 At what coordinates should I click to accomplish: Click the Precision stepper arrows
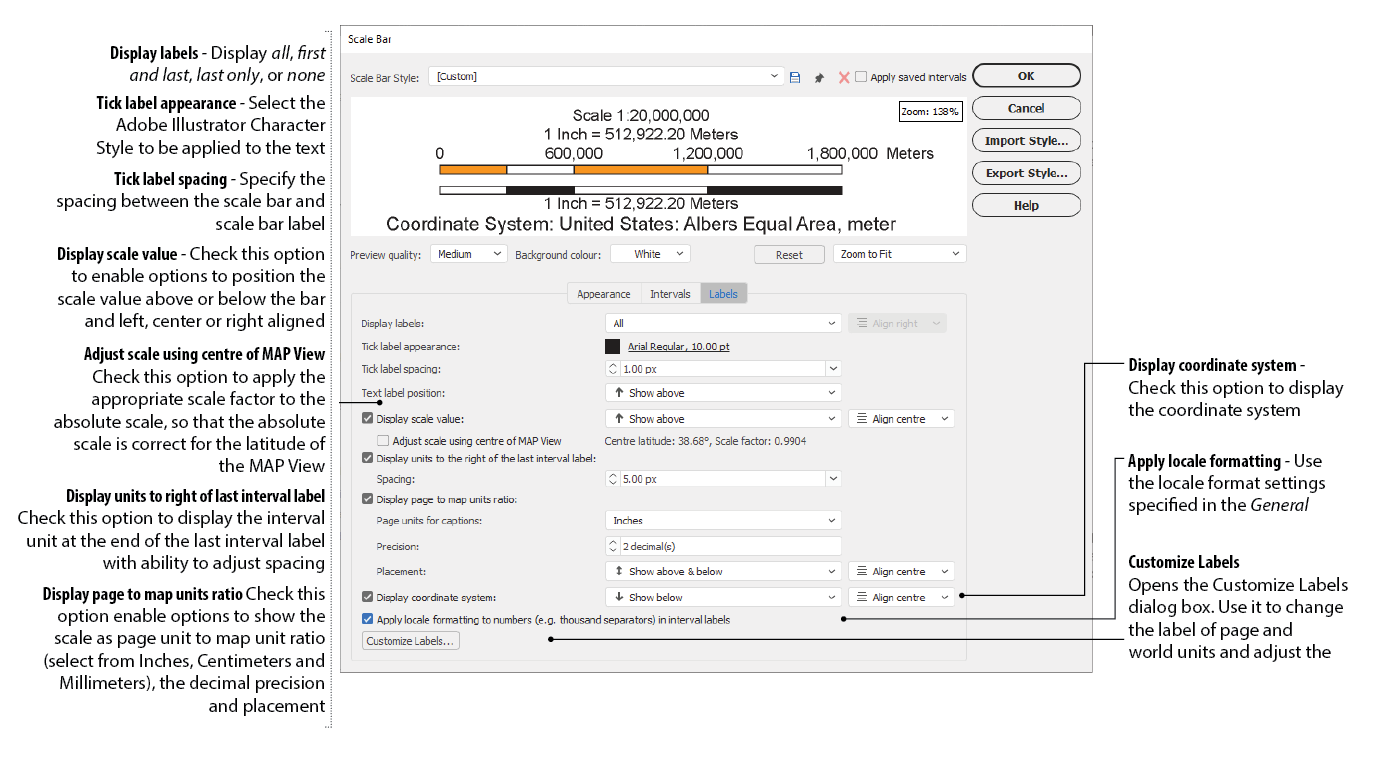[613, 546]
